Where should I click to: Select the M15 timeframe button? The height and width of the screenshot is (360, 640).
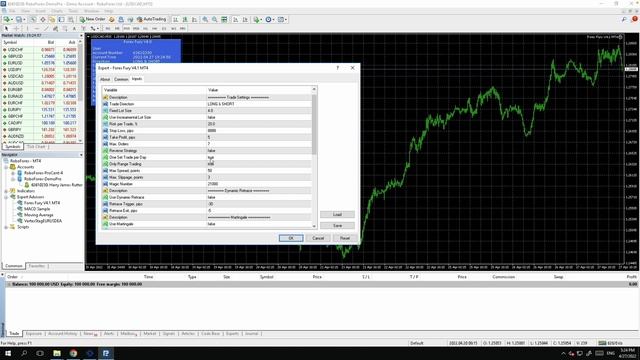(x=127, y=29)
